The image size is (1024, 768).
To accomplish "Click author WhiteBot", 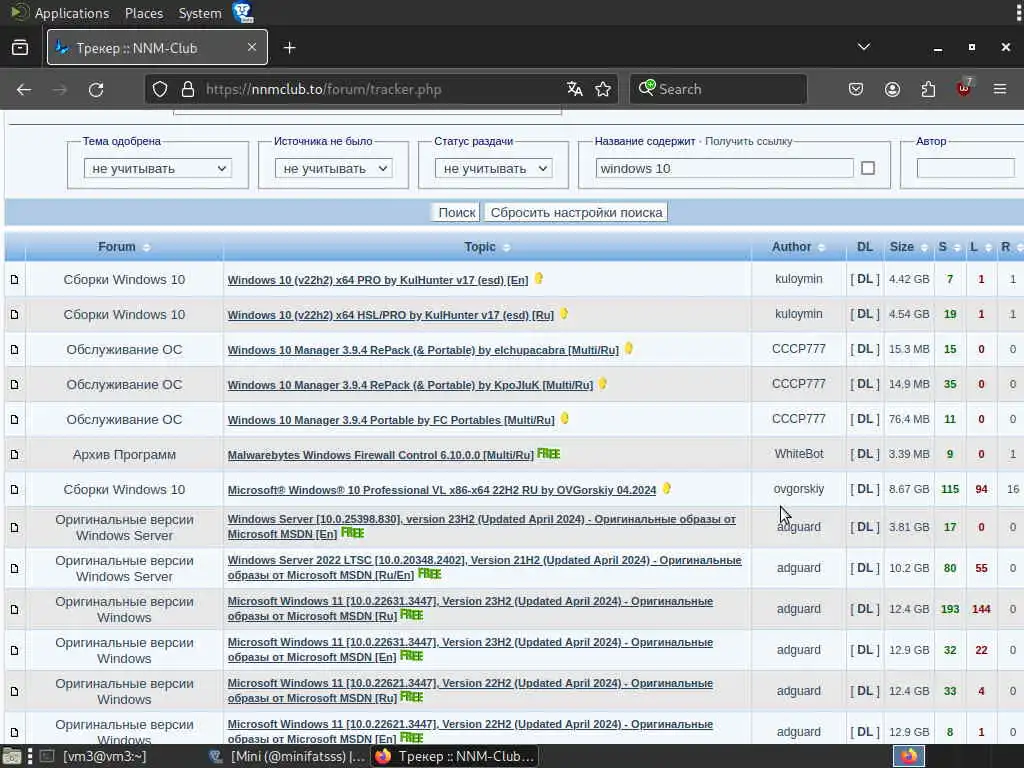I will coord(798,454).
